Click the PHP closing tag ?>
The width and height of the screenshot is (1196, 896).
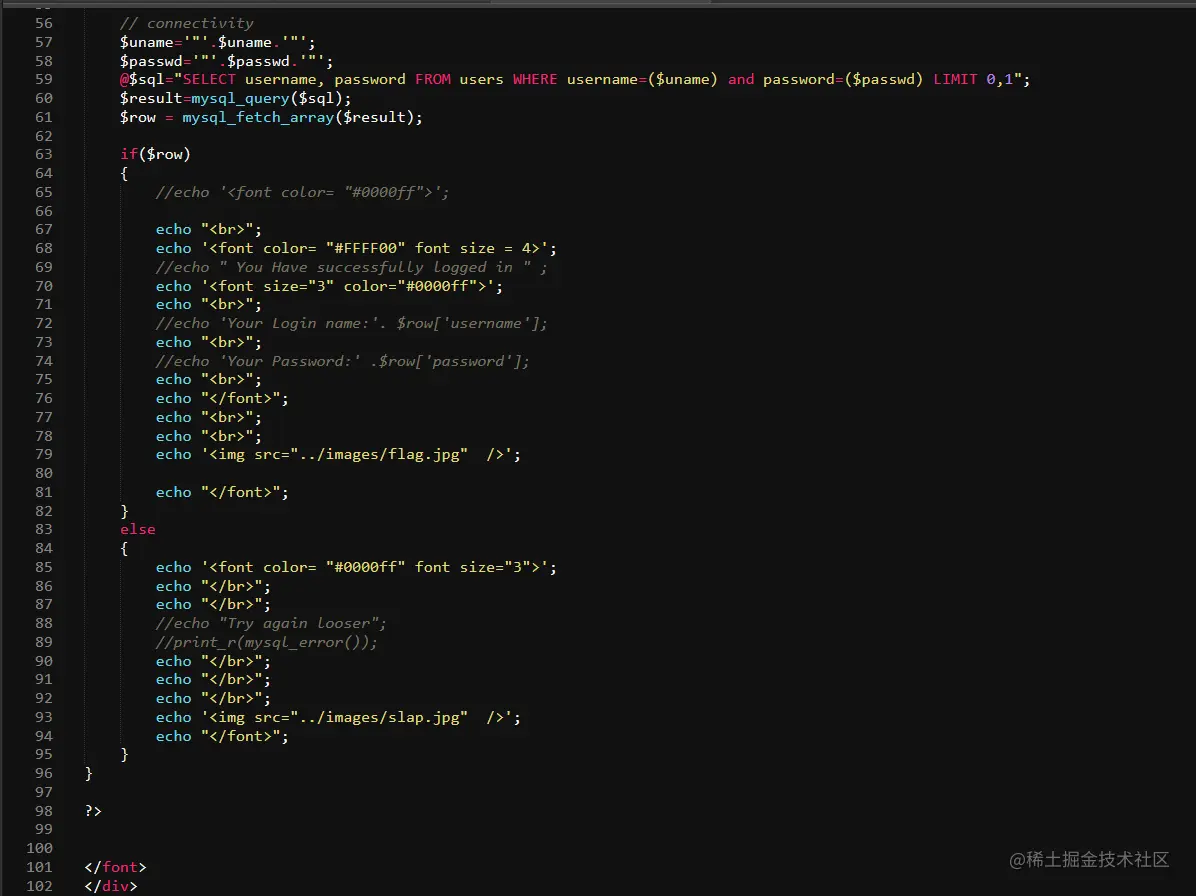tap(93, 811)
